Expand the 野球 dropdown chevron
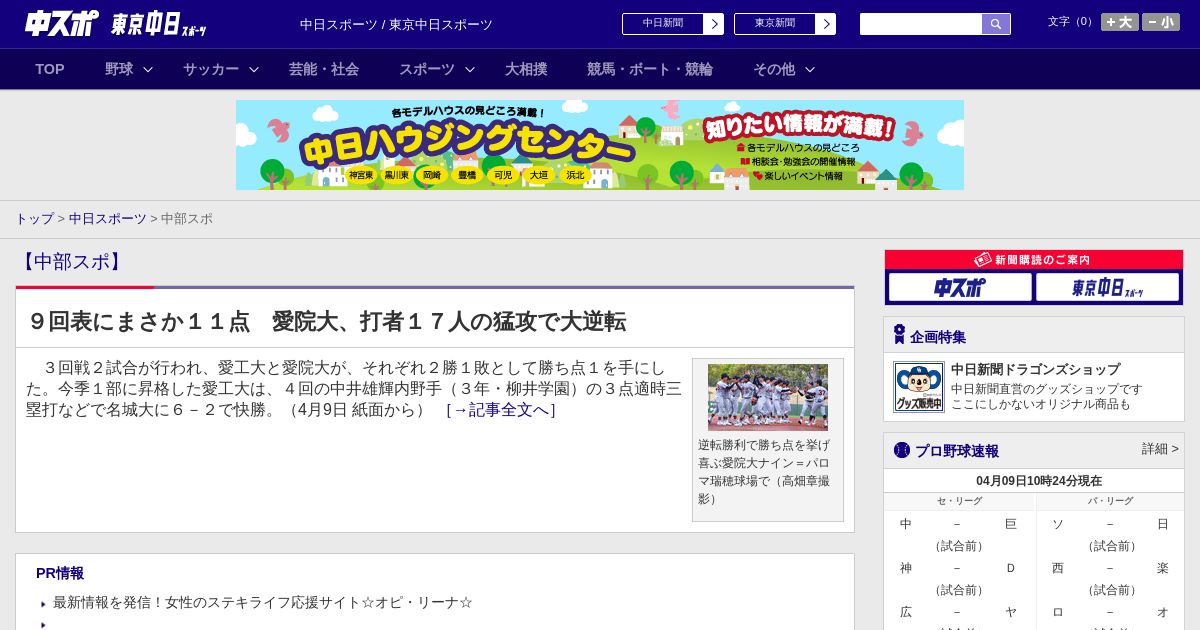Screen dimensions: 1200x630 [148, 69]
